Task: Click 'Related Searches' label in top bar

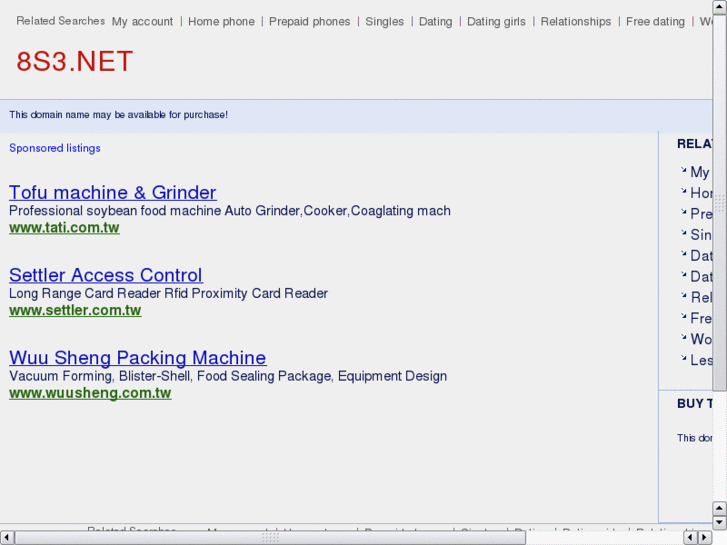Action: click(x=61, y=21)
